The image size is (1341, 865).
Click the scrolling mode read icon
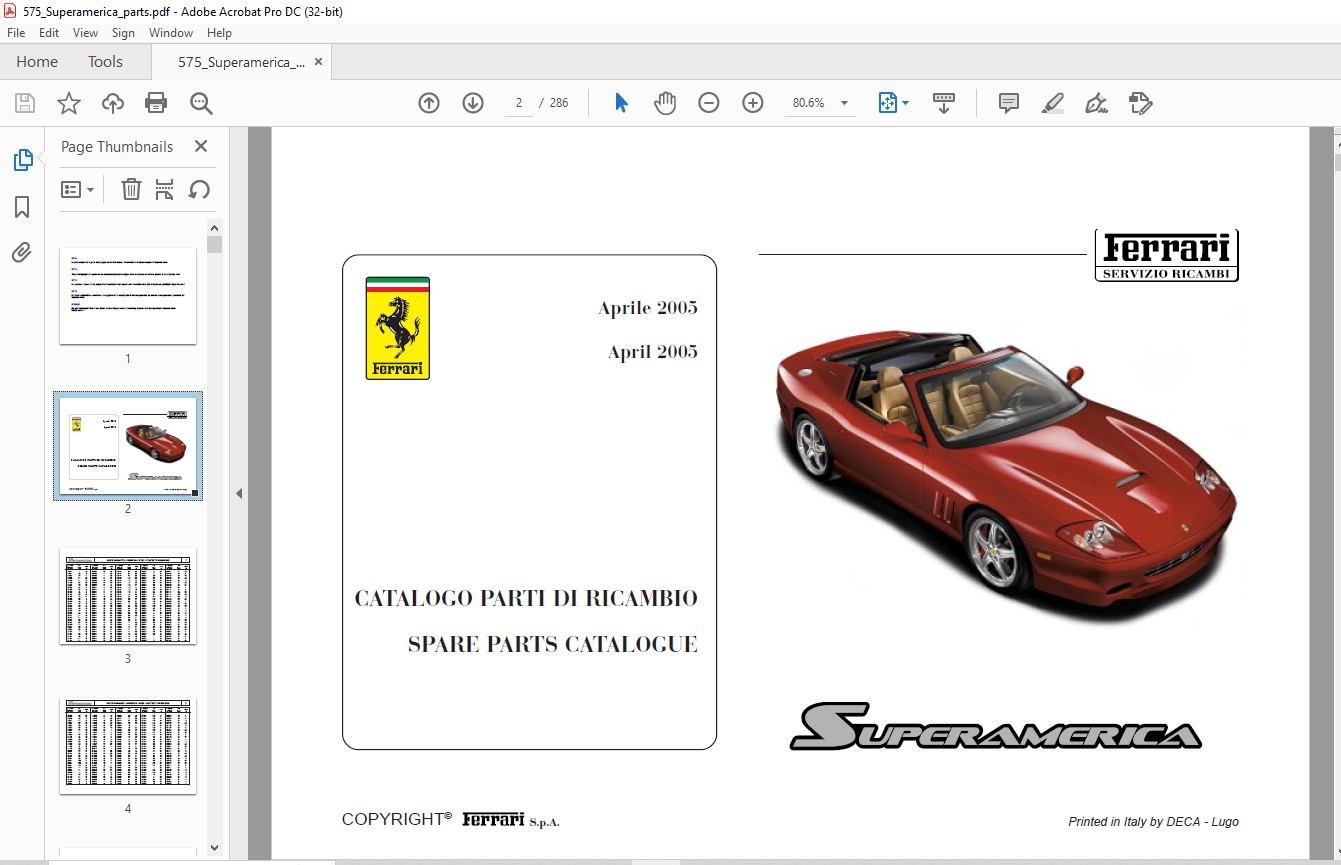(944, 103)
